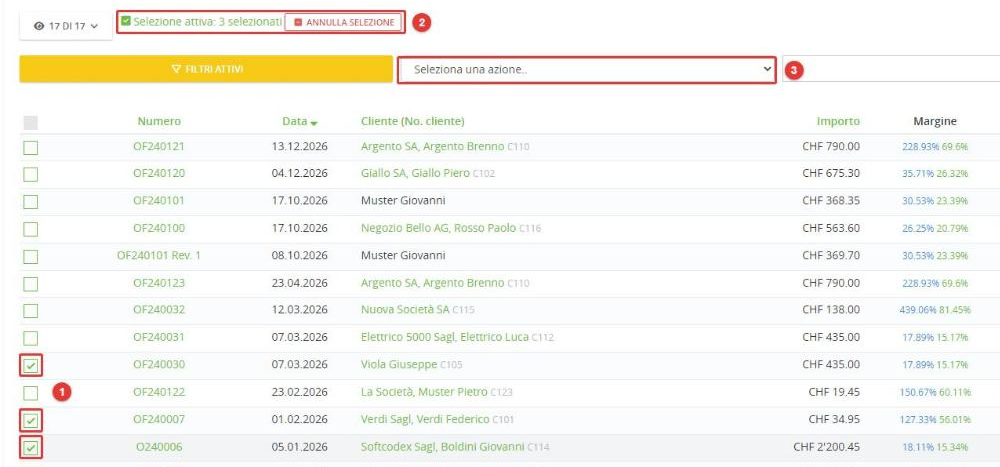1000x467 pixels.
Task: Sort table by Data column
Action: coord(300,121)
